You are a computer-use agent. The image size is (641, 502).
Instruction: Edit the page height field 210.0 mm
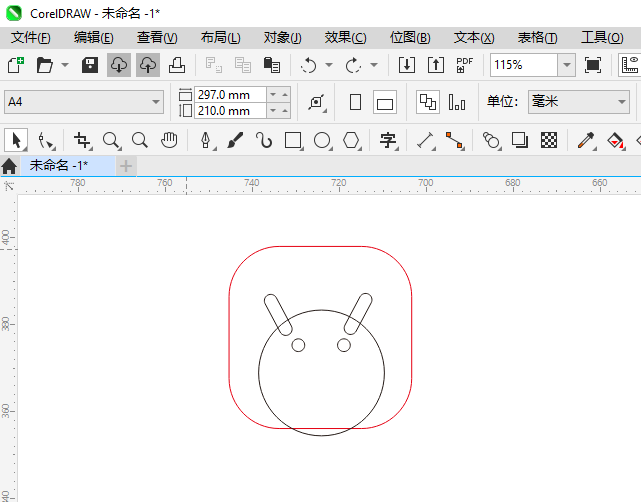pos(230,111)
